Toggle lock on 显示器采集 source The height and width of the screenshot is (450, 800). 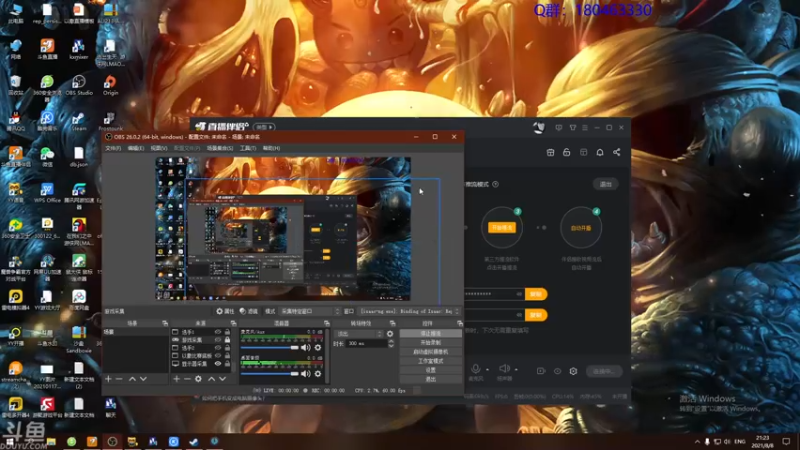[x=227, y=364]
